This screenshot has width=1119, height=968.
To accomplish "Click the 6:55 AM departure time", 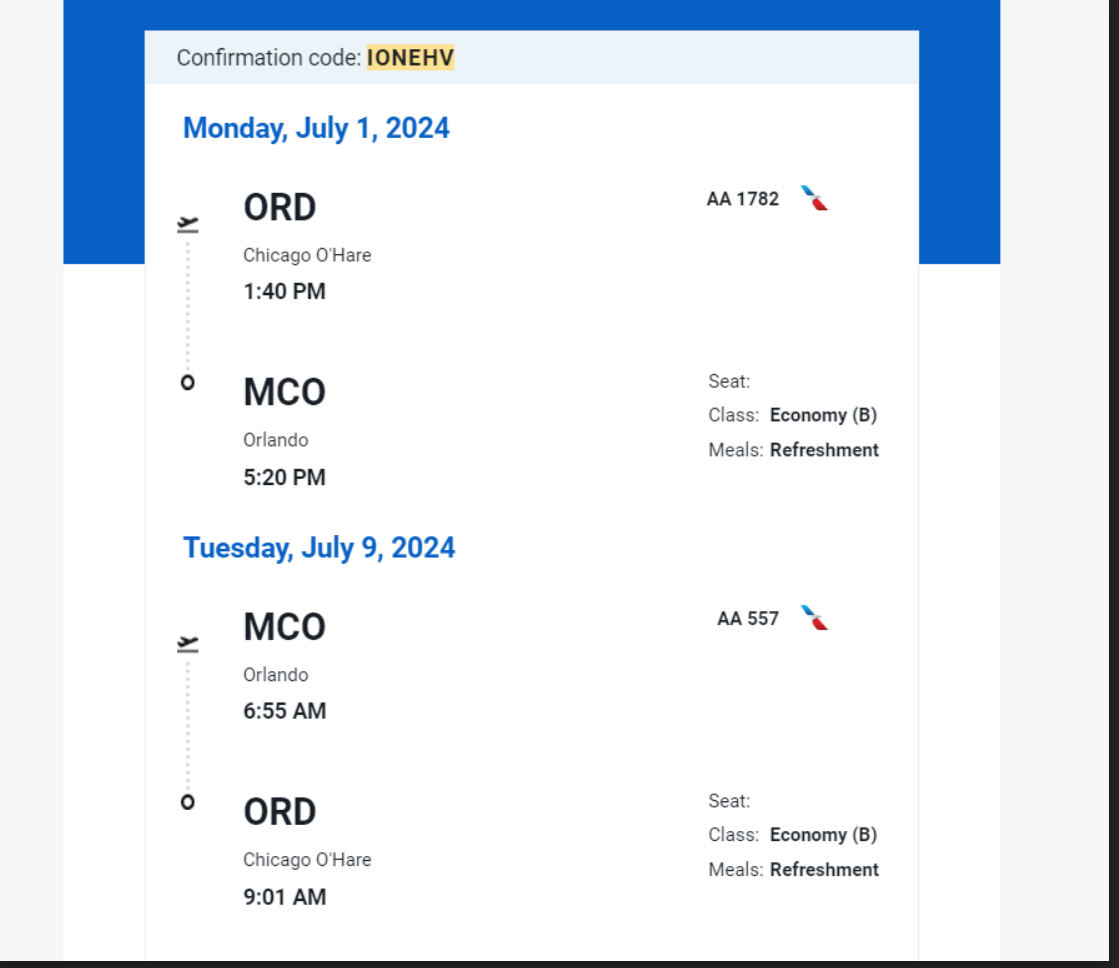I will 285,711.
